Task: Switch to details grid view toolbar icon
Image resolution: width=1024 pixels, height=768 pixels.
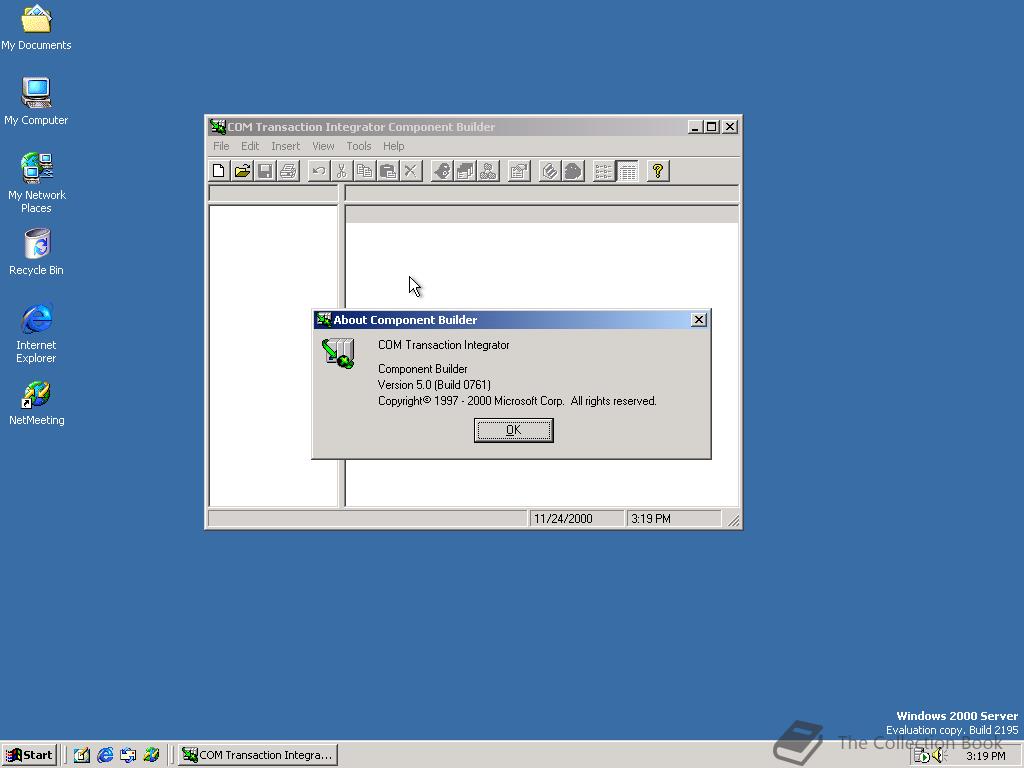Action: (x=628, y=171)
